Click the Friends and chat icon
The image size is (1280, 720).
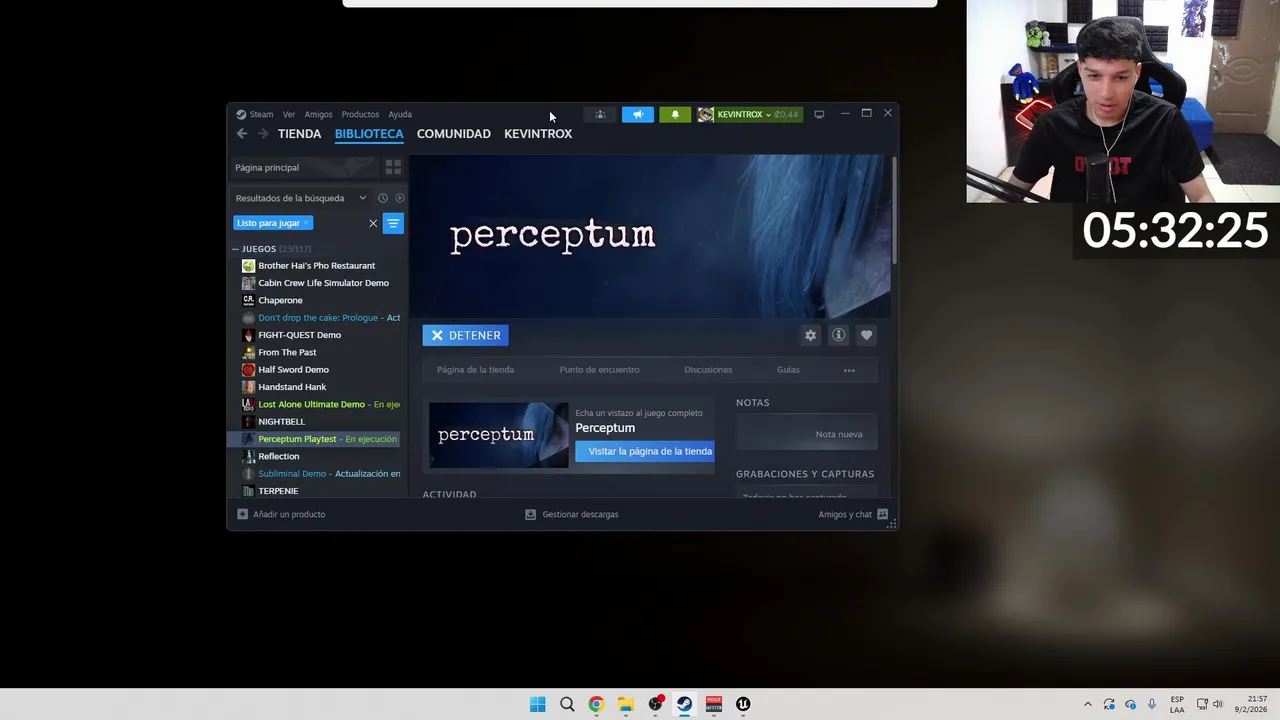coord(882,514)
